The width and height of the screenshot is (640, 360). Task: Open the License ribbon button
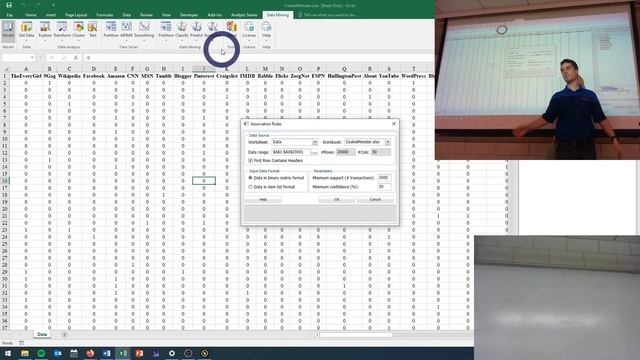pos(249,30)
